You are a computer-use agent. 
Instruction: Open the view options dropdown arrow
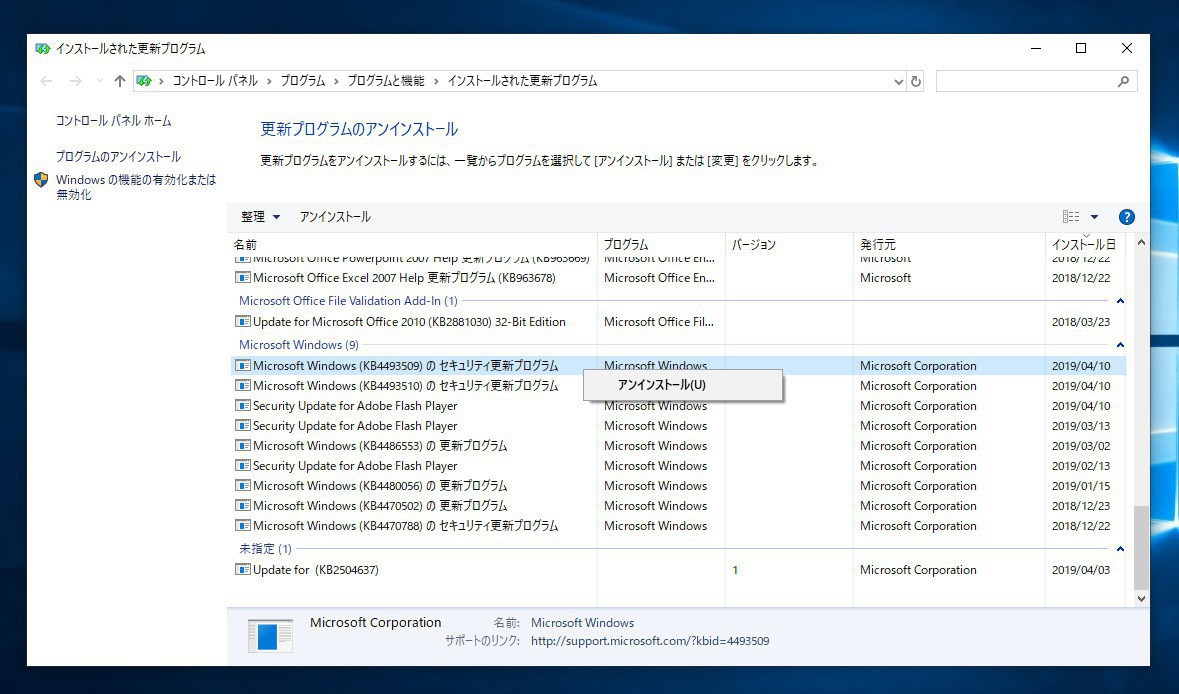tap(1094, 217)
